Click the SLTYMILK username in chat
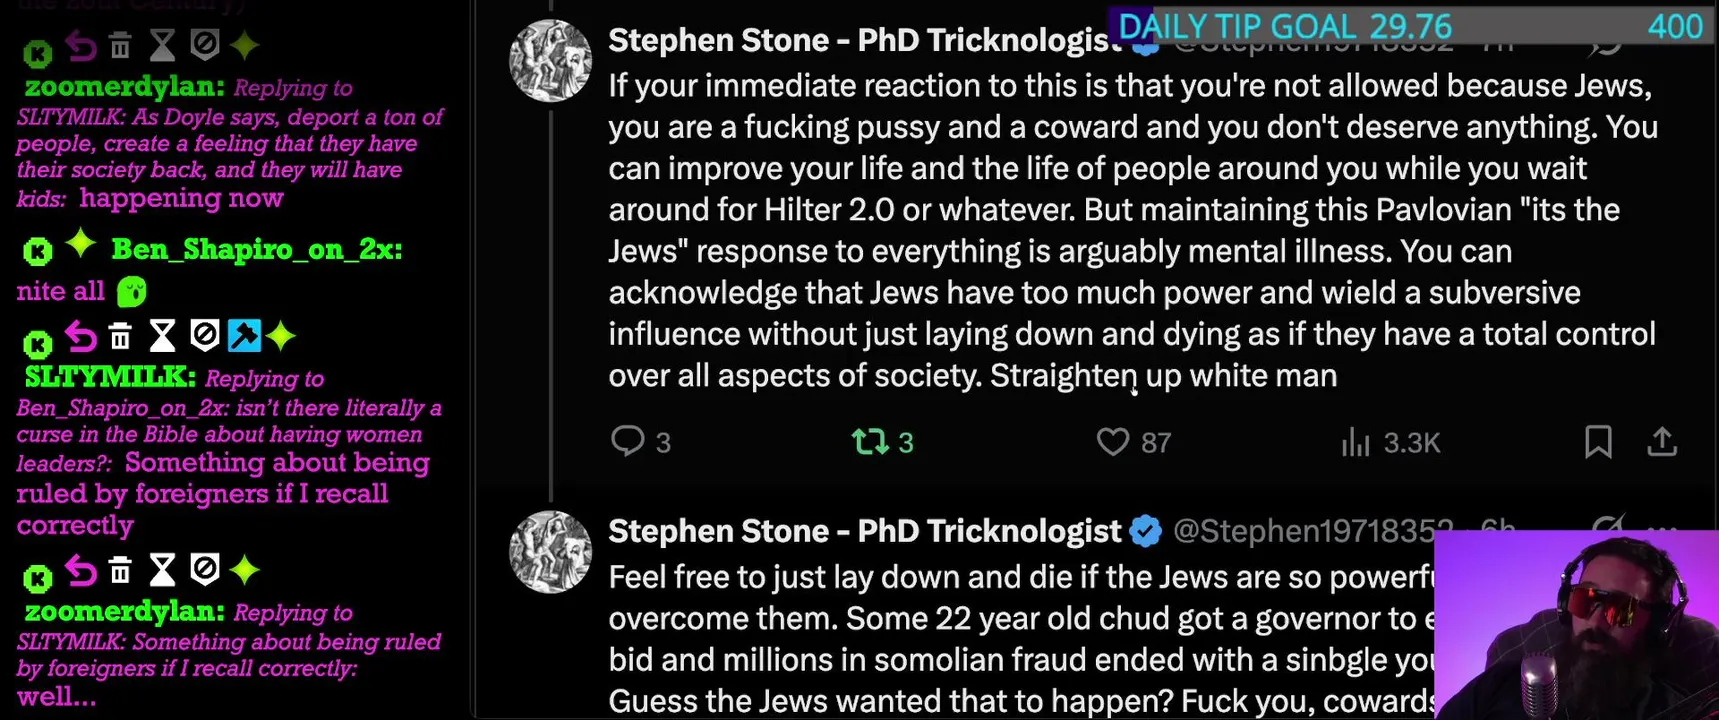Viewport: 1719px width, 720px height. tap(110, 377)
